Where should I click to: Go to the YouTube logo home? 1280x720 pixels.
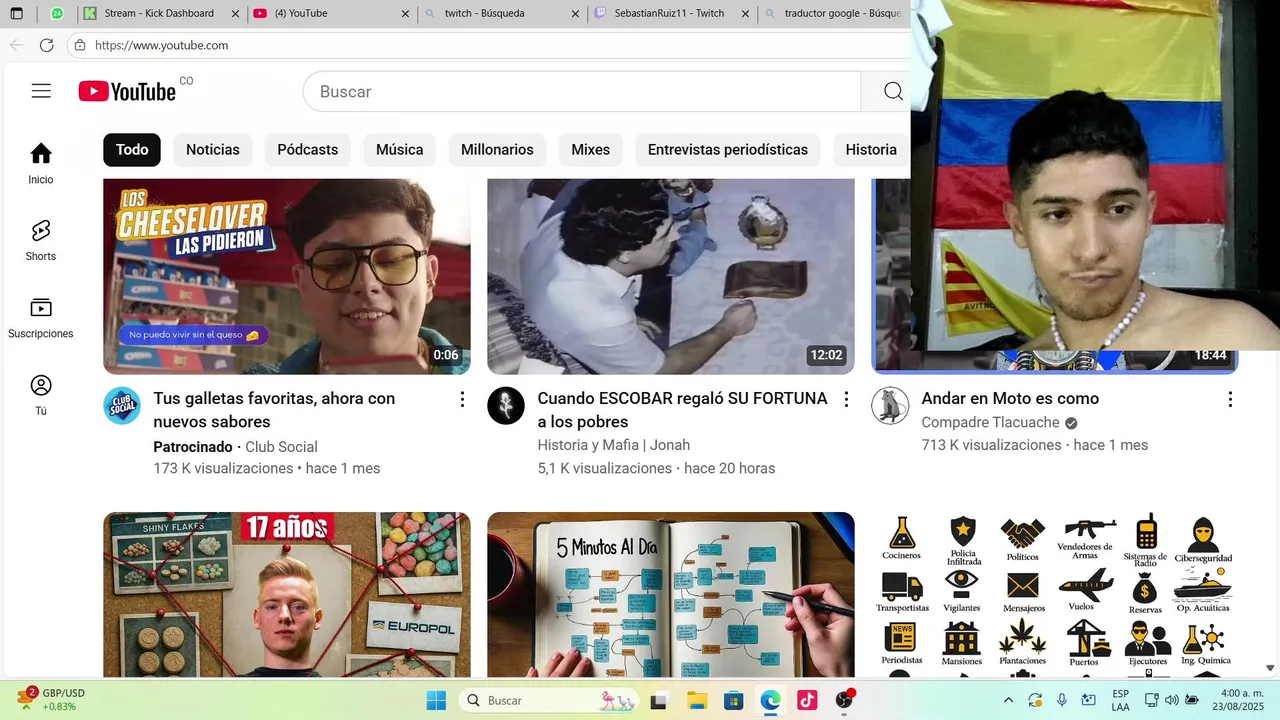pyautogui.click(x=127, y=91)
